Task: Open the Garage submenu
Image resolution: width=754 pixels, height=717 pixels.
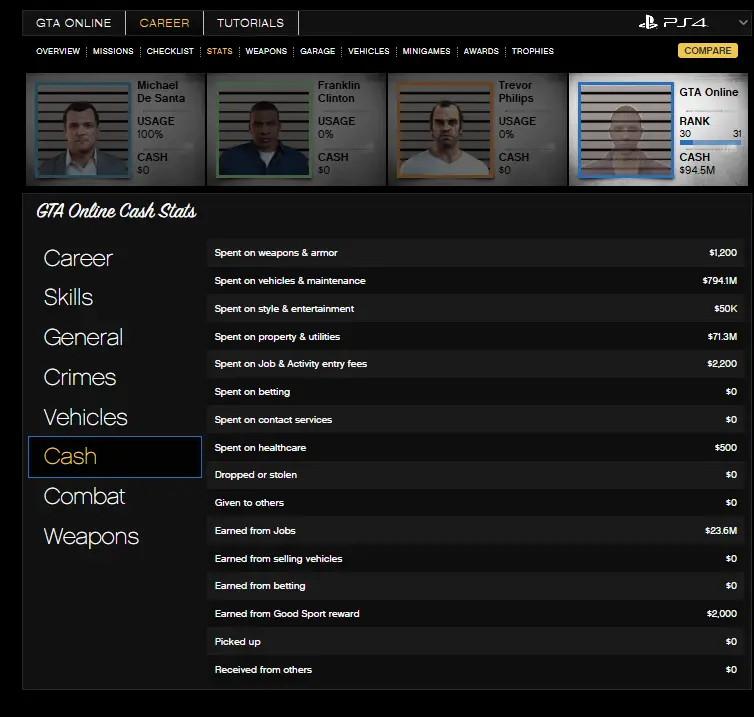Action: (317, 51)
